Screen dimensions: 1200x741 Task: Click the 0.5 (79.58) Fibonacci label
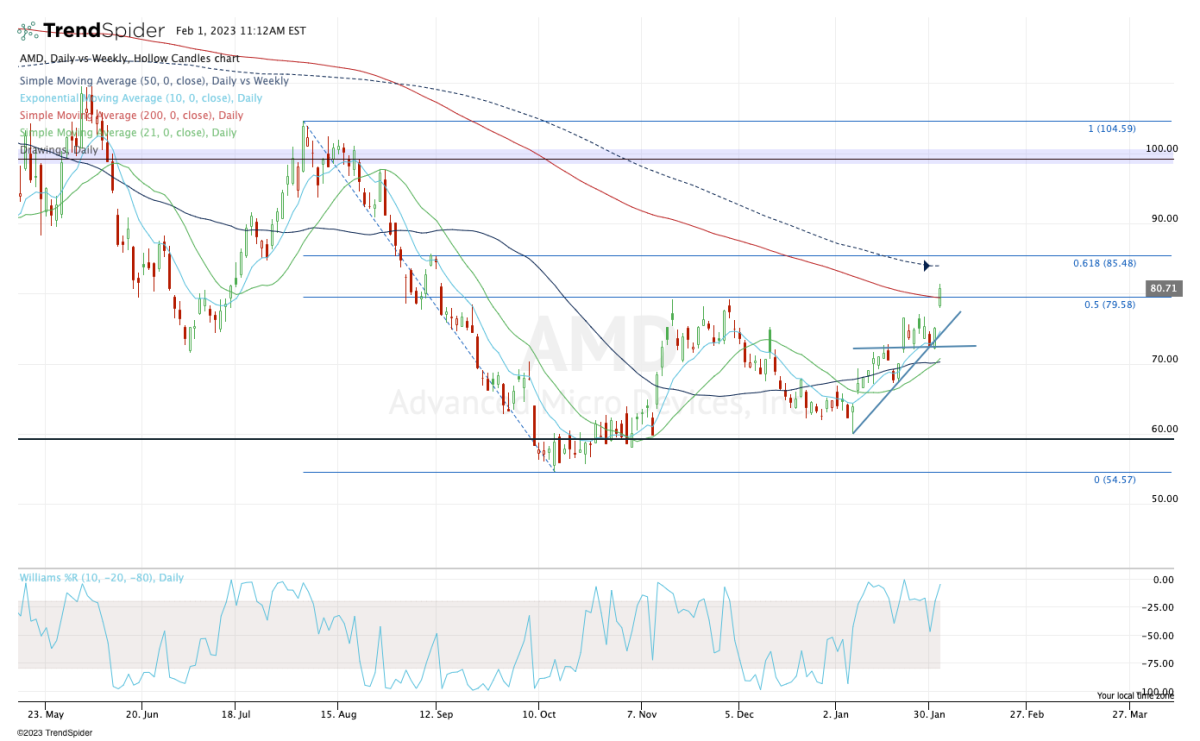click(1110, 304)
